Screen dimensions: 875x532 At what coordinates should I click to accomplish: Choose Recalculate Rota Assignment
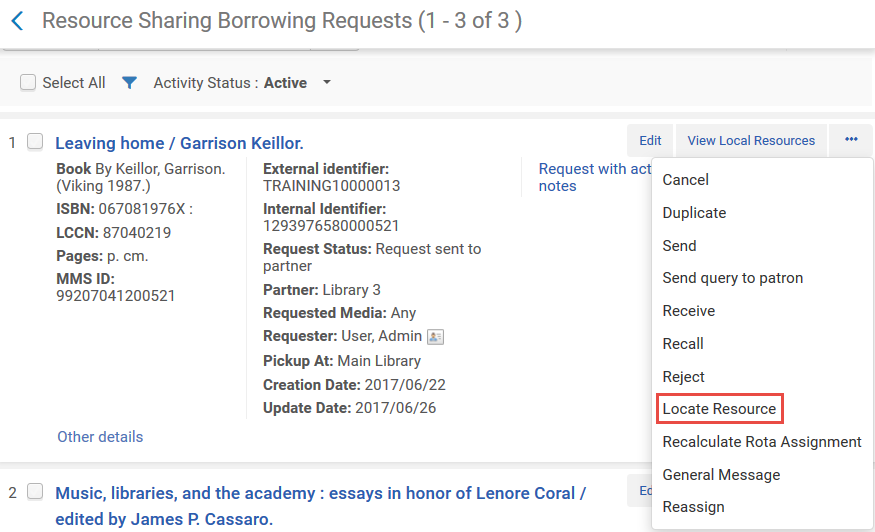(x=762, y=442)
